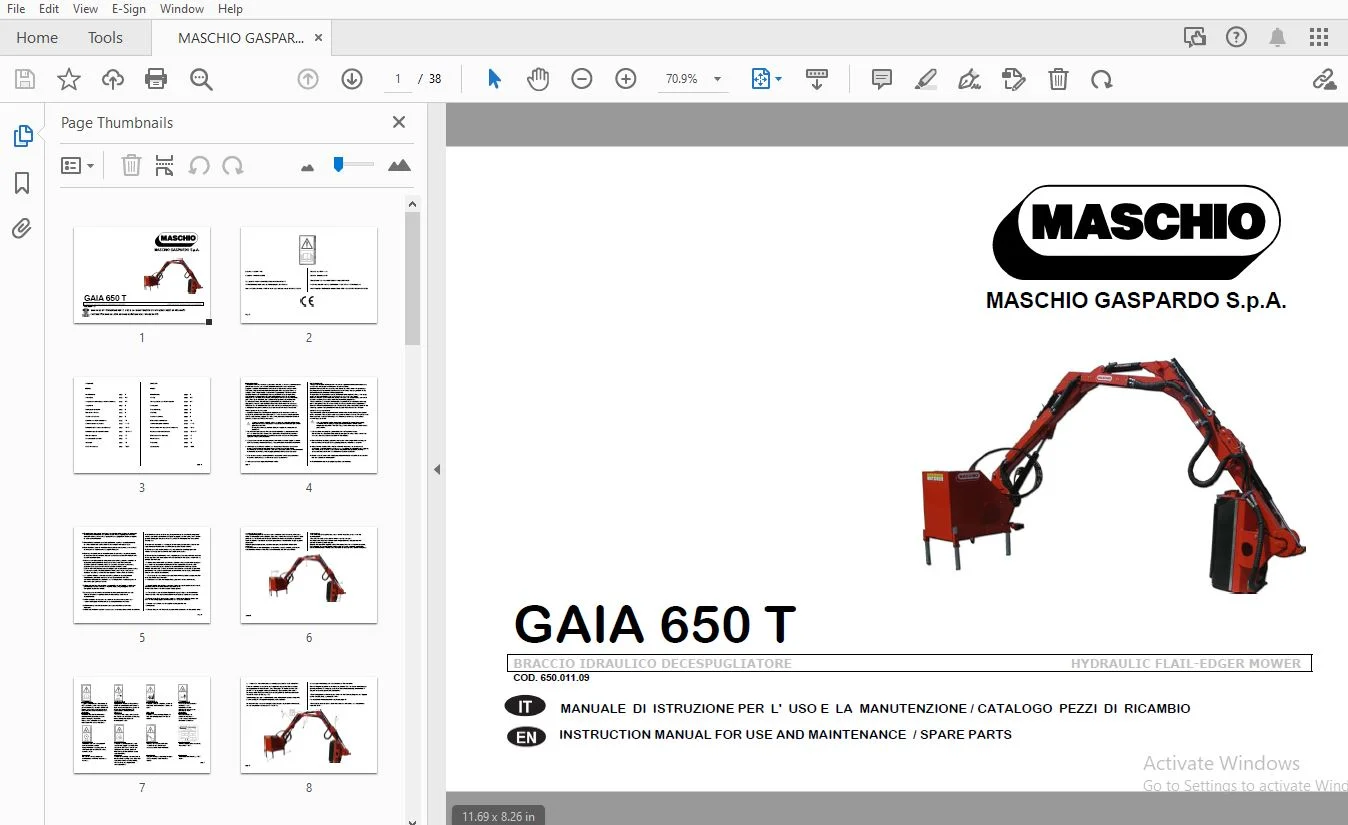Open Page Thumbnails sidebar icon
Screen dimensions: 1348x825
click(x=22, y=136)
